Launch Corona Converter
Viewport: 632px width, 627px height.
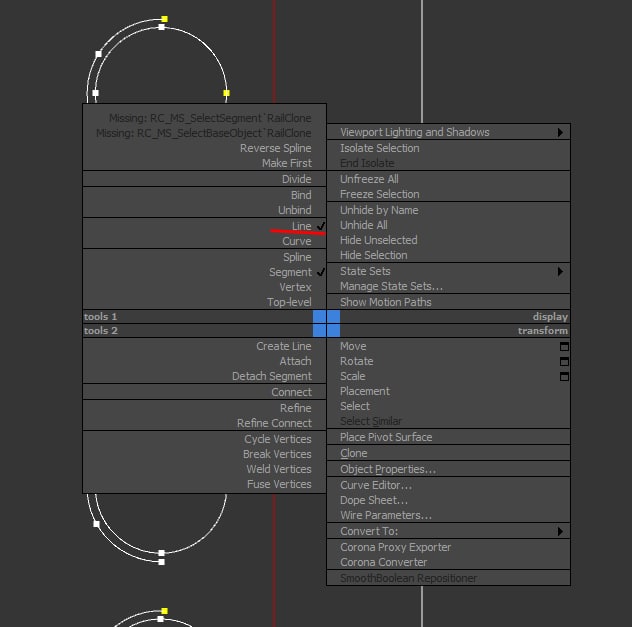pos(383,563)
